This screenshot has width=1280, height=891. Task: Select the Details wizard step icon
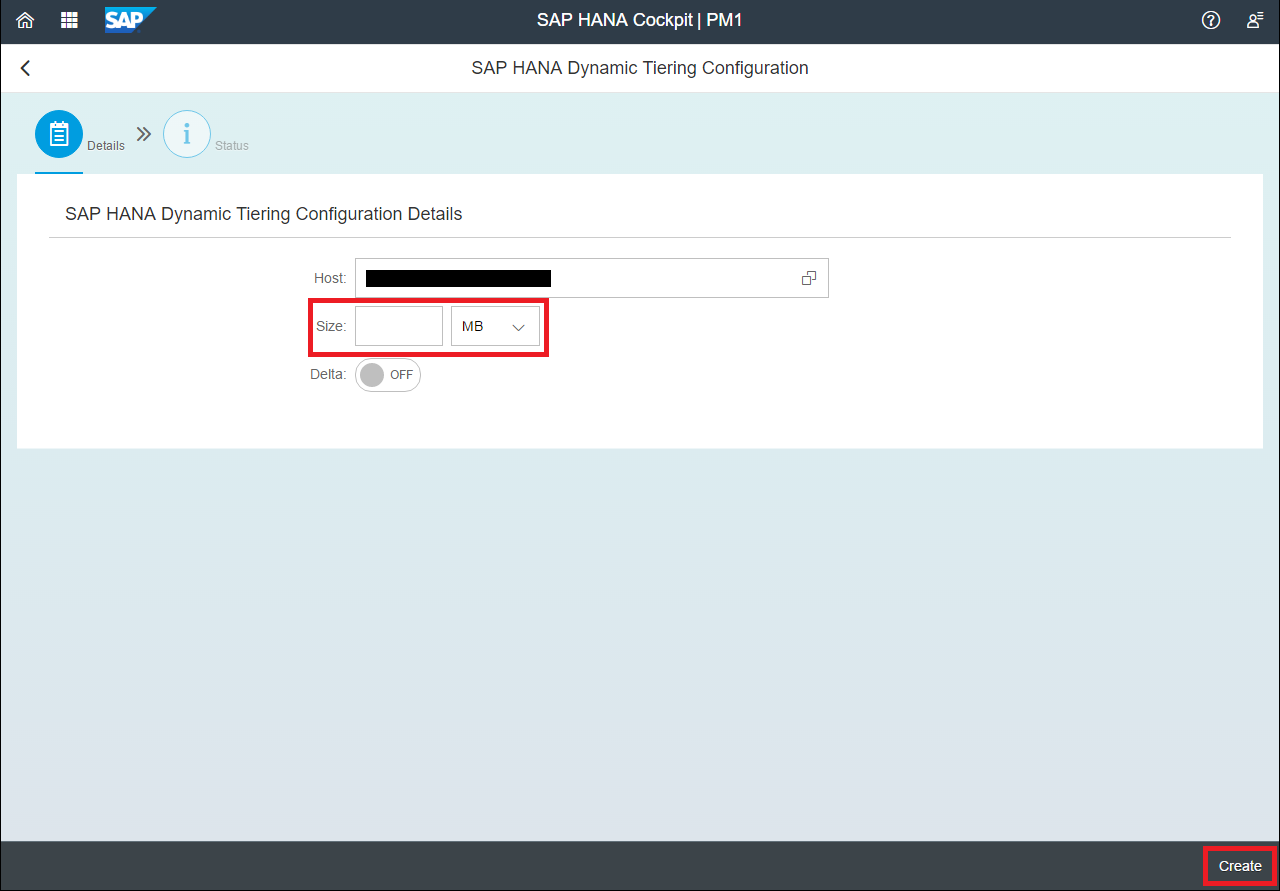(59, 134)
